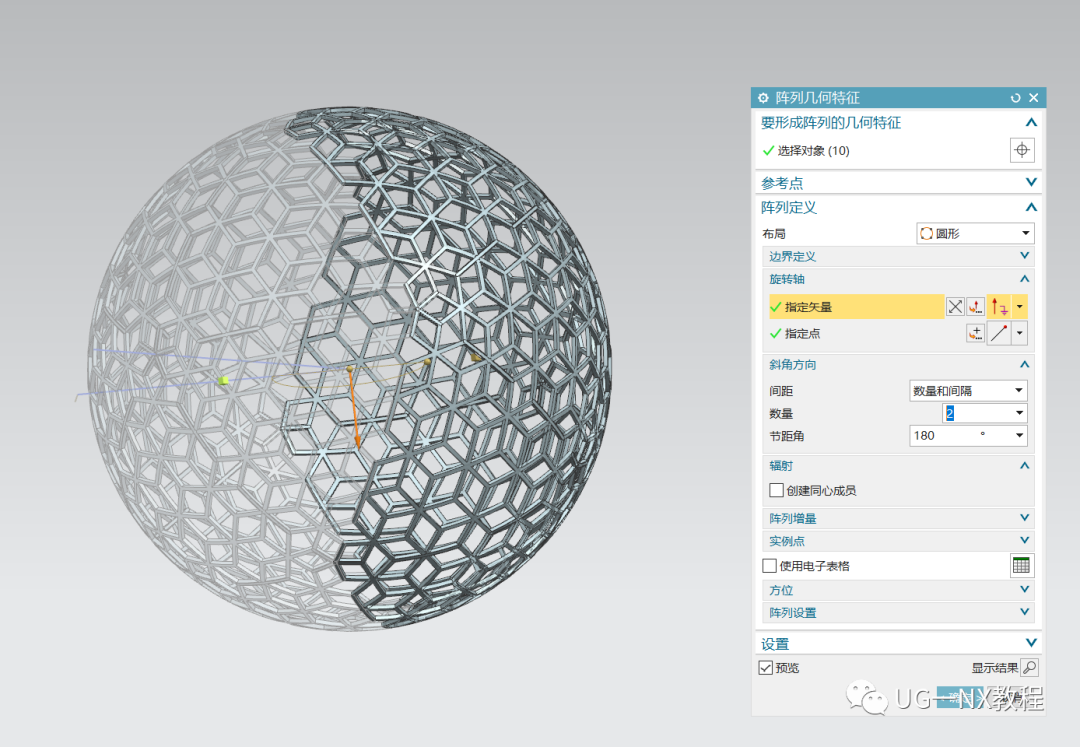Screen dimensions: 1080x747
Task: Select the 指定矢量 row
Action: [855, 307]
